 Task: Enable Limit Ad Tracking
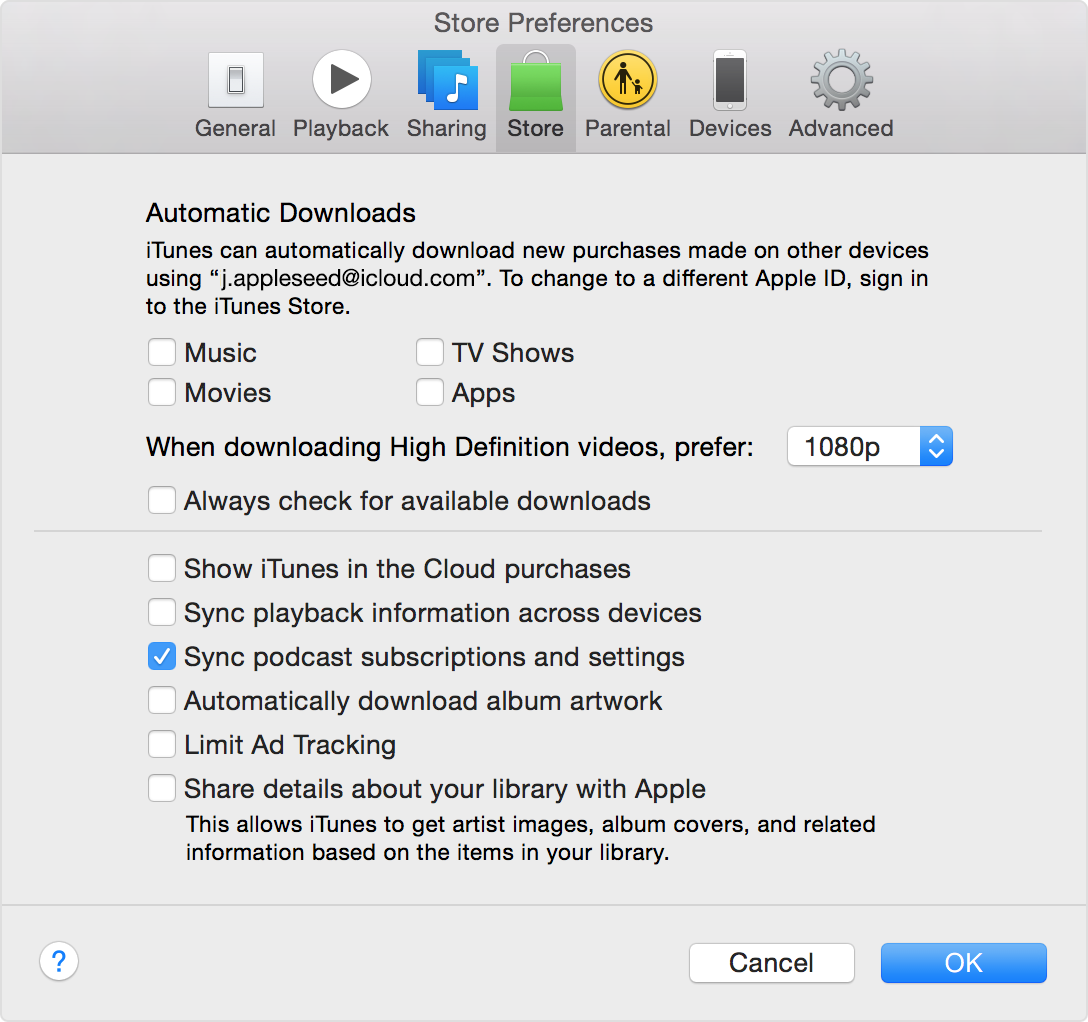pyautogui.click(x=162, y=745)
